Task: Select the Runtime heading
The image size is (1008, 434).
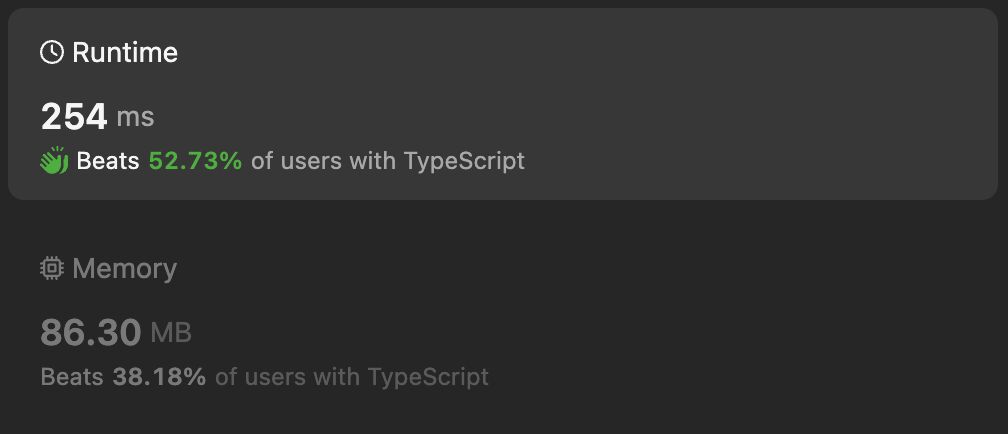Action: point(125,53)
